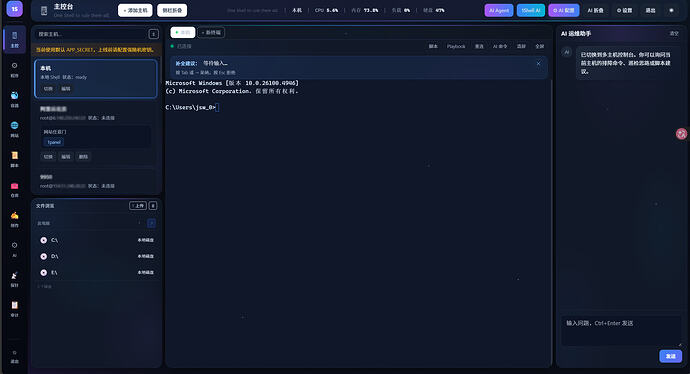Click the CPU 5.6% status value
Viewport: 690px width, 374px height.
(327, 10)
